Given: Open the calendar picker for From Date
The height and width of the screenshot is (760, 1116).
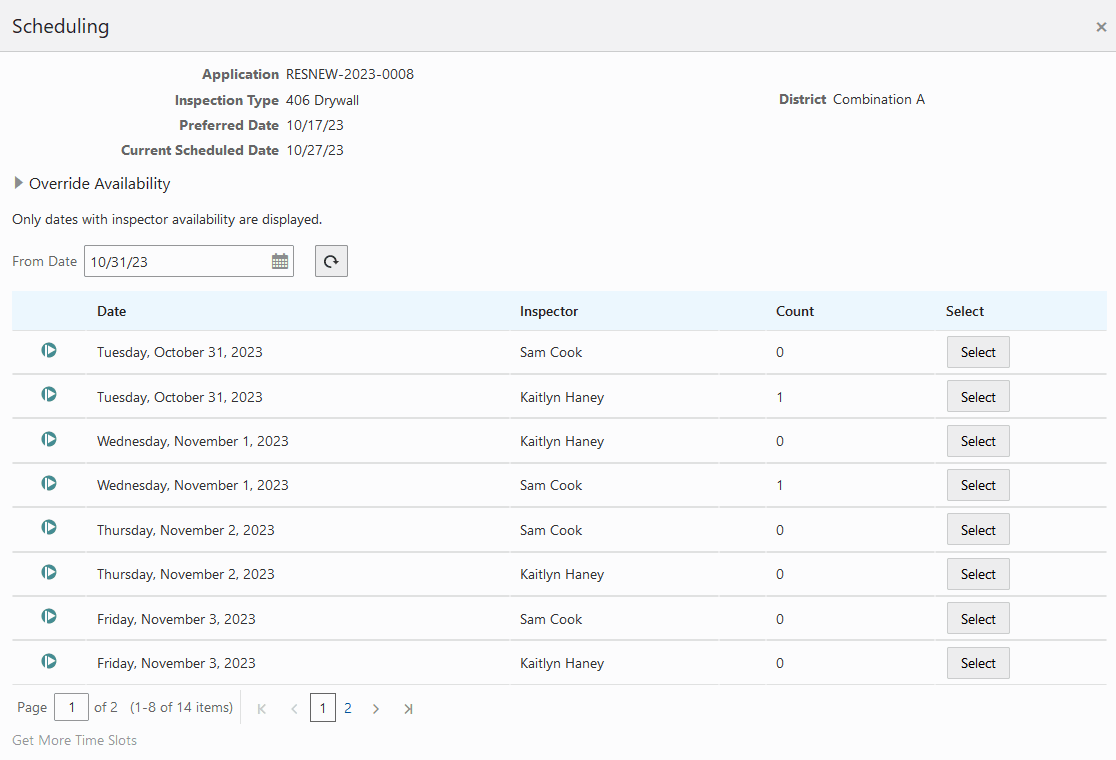Looking at the screenshot, I should coord(279,261).
